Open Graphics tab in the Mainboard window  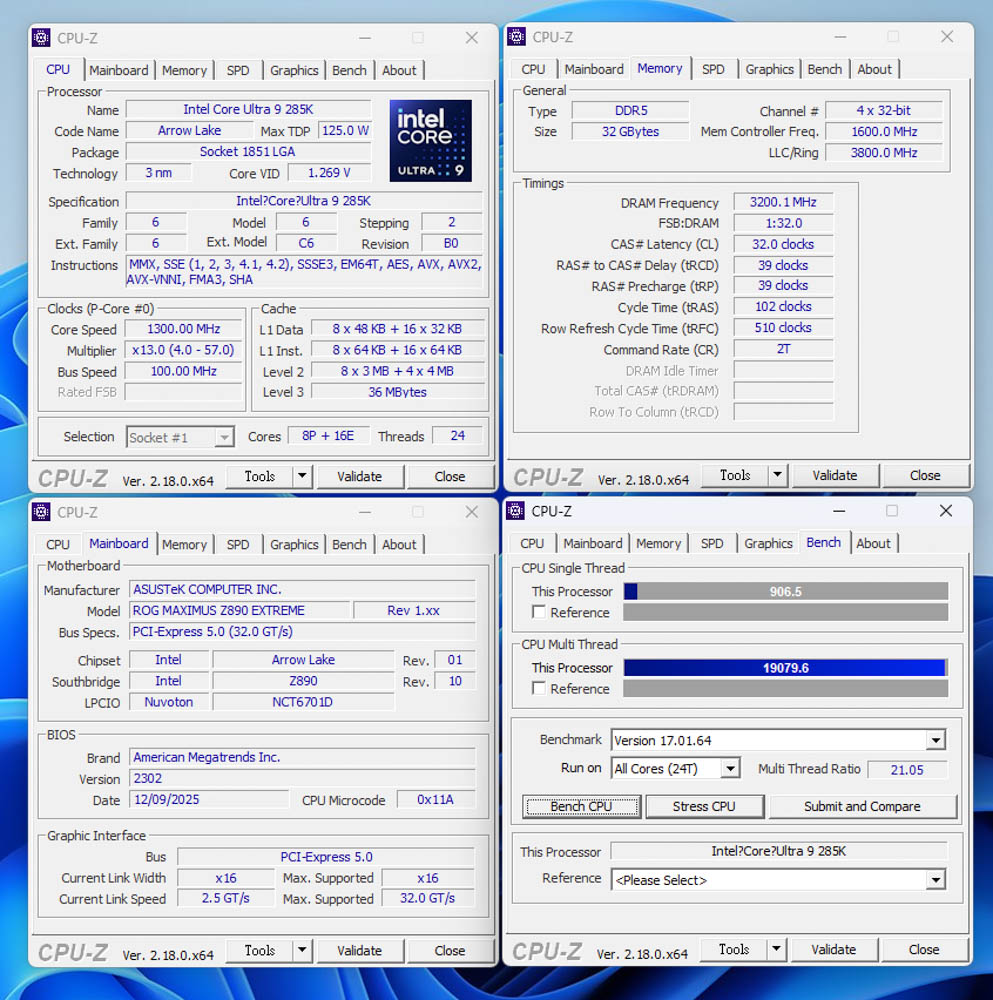(x=294, y=545)
